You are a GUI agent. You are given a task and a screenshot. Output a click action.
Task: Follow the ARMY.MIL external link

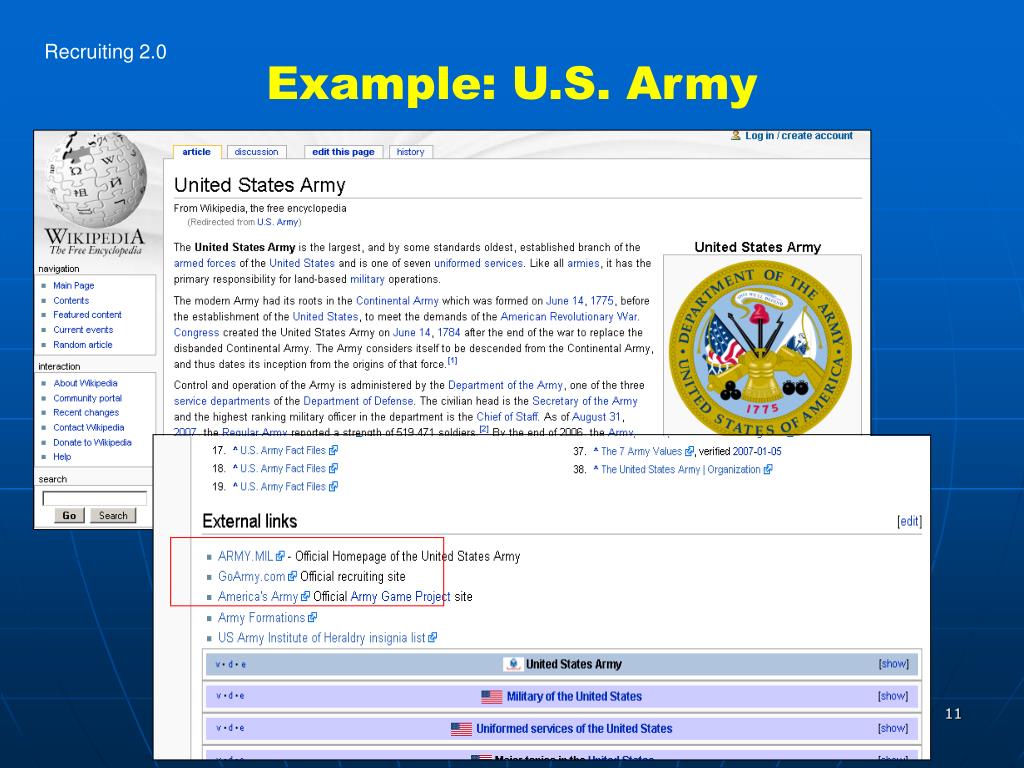(246, 556)
